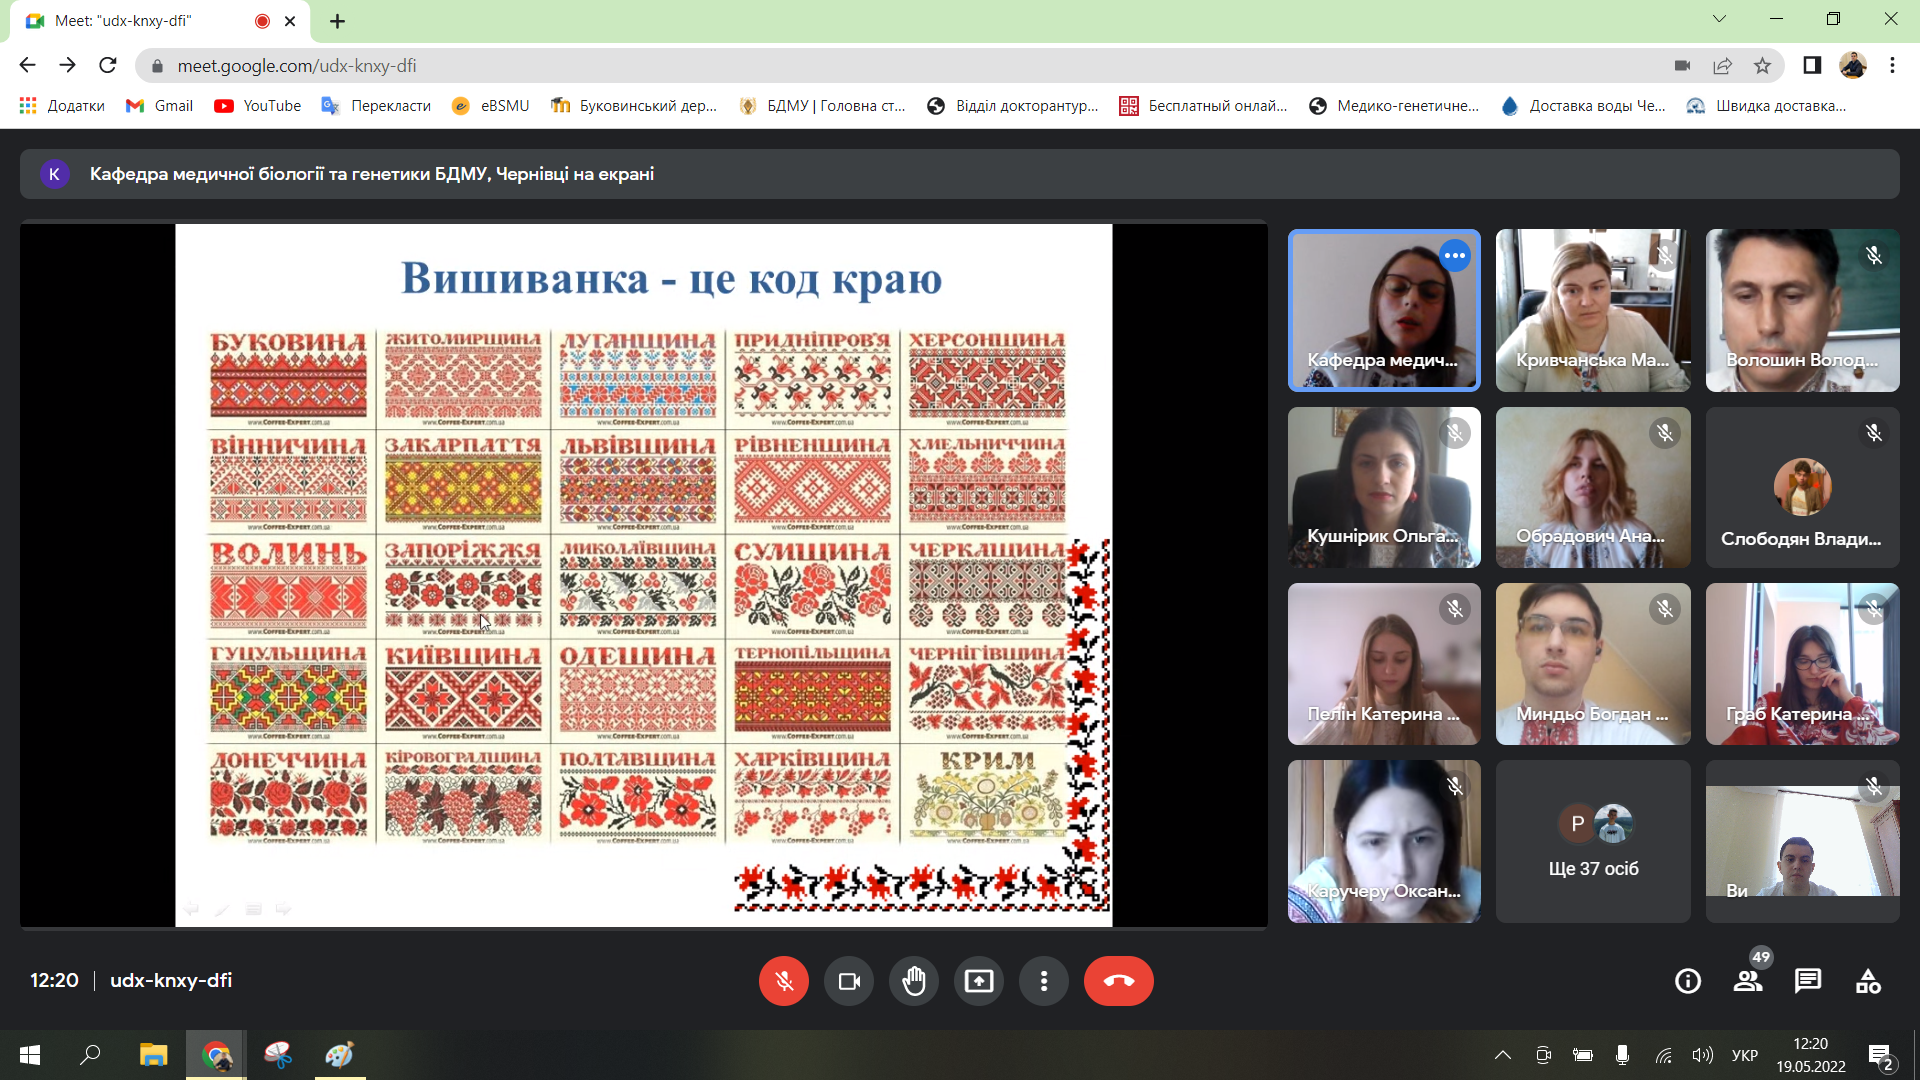Show the participants people panel
Screen dimensions: 1920x1080
(1748, 981)
